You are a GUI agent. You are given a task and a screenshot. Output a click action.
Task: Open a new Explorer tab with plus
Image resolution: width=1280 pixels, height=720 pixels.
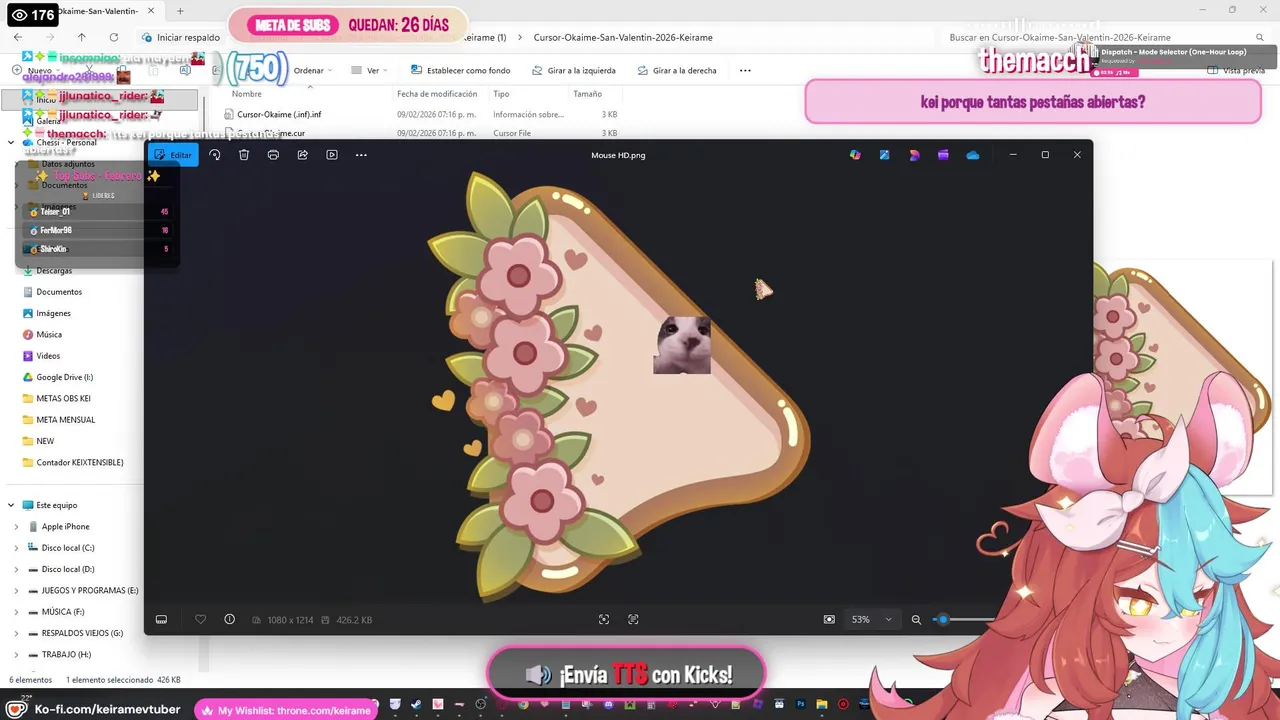[x=181, y=11]
